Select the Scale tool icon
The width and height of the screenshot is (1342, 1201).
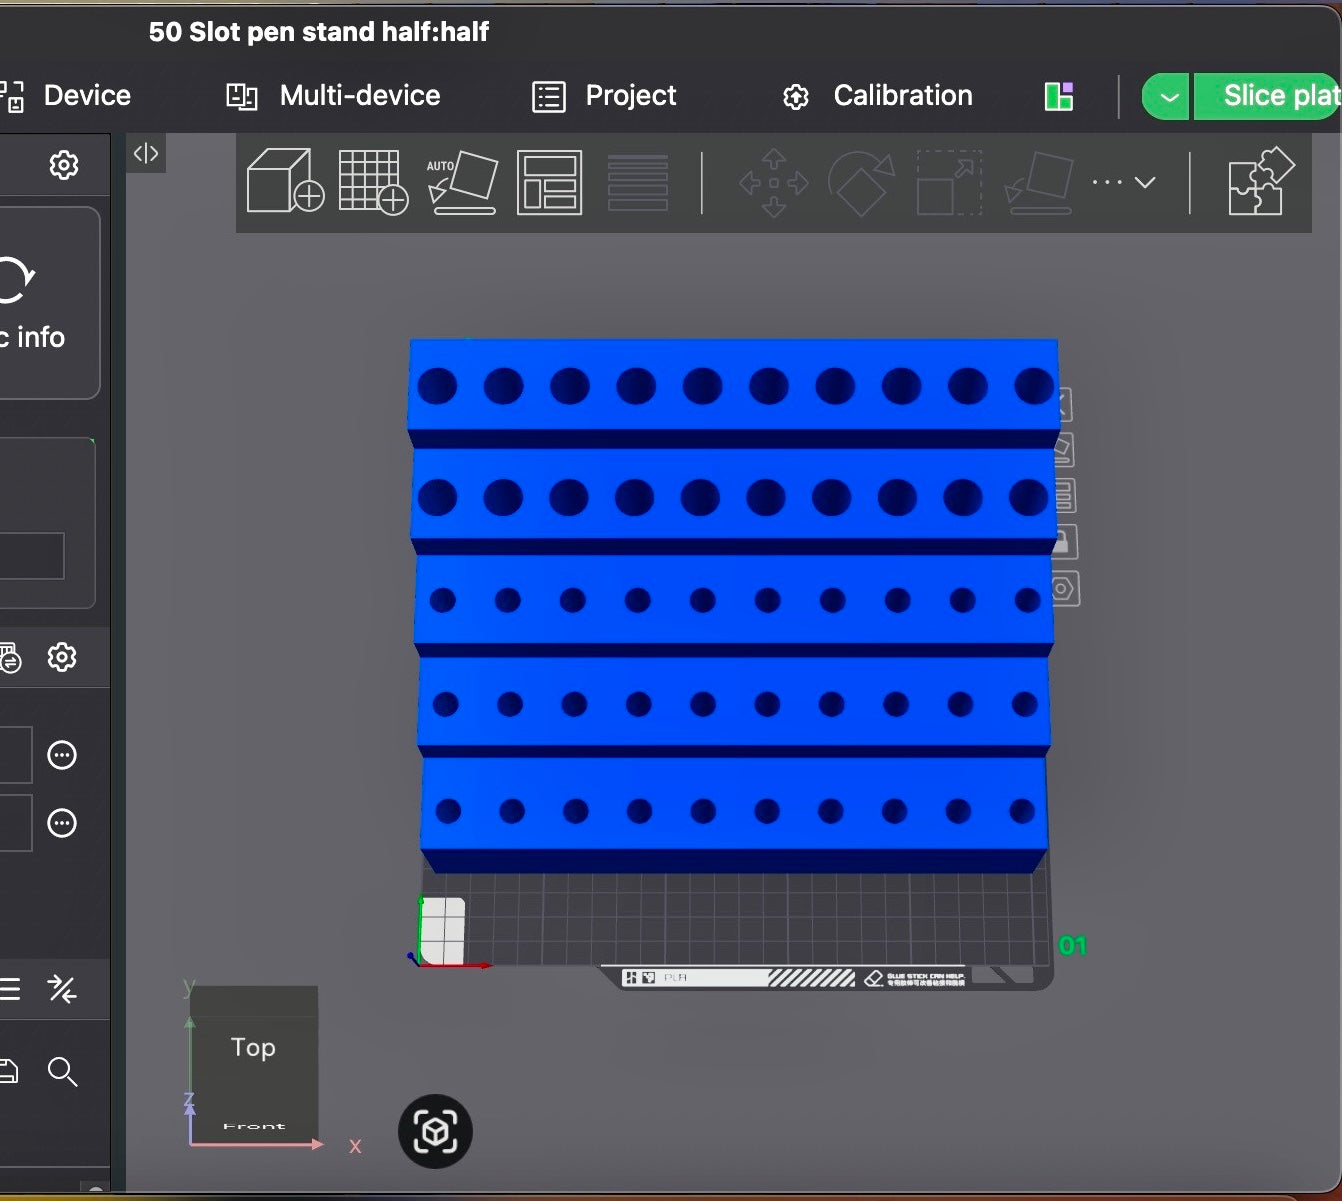[949, 182]
